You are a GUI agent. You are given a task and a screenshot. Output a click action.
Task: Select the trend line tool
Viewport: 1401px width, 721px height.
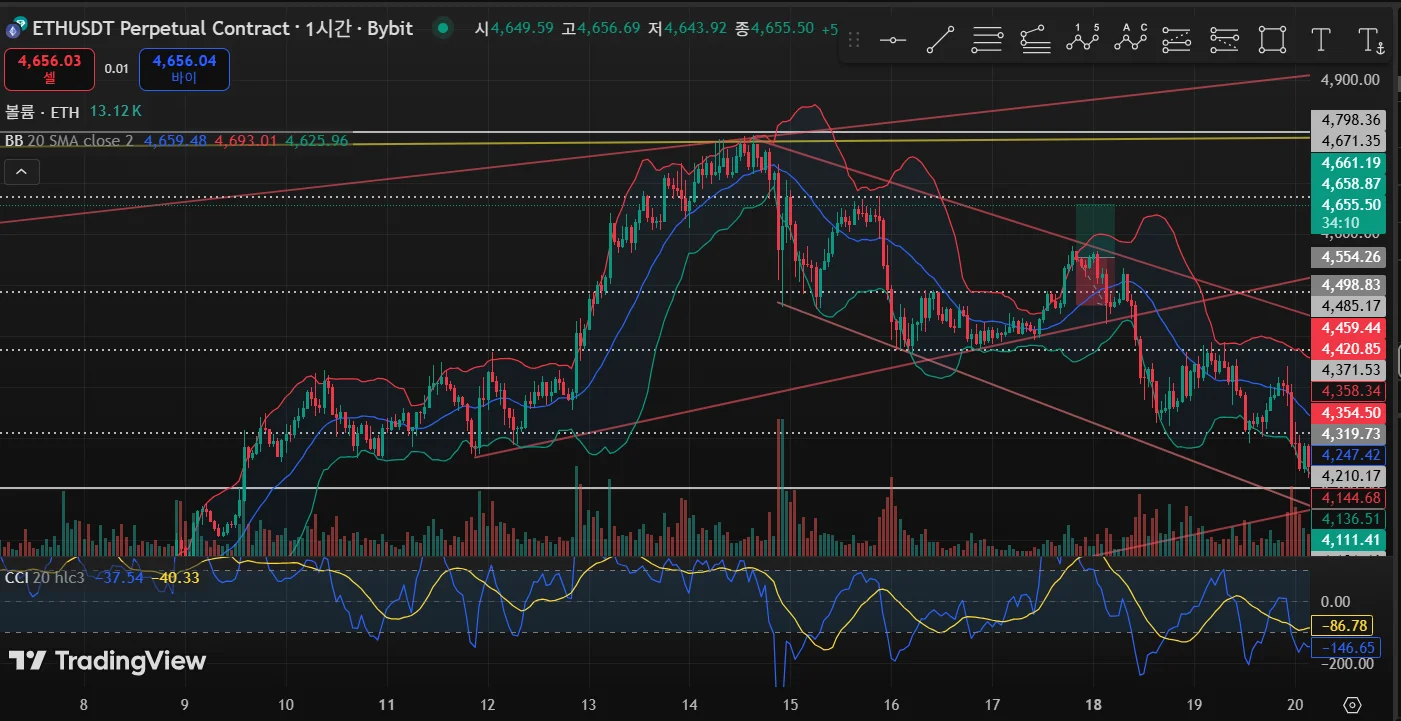pyautogui.click(x=940, y=40)
